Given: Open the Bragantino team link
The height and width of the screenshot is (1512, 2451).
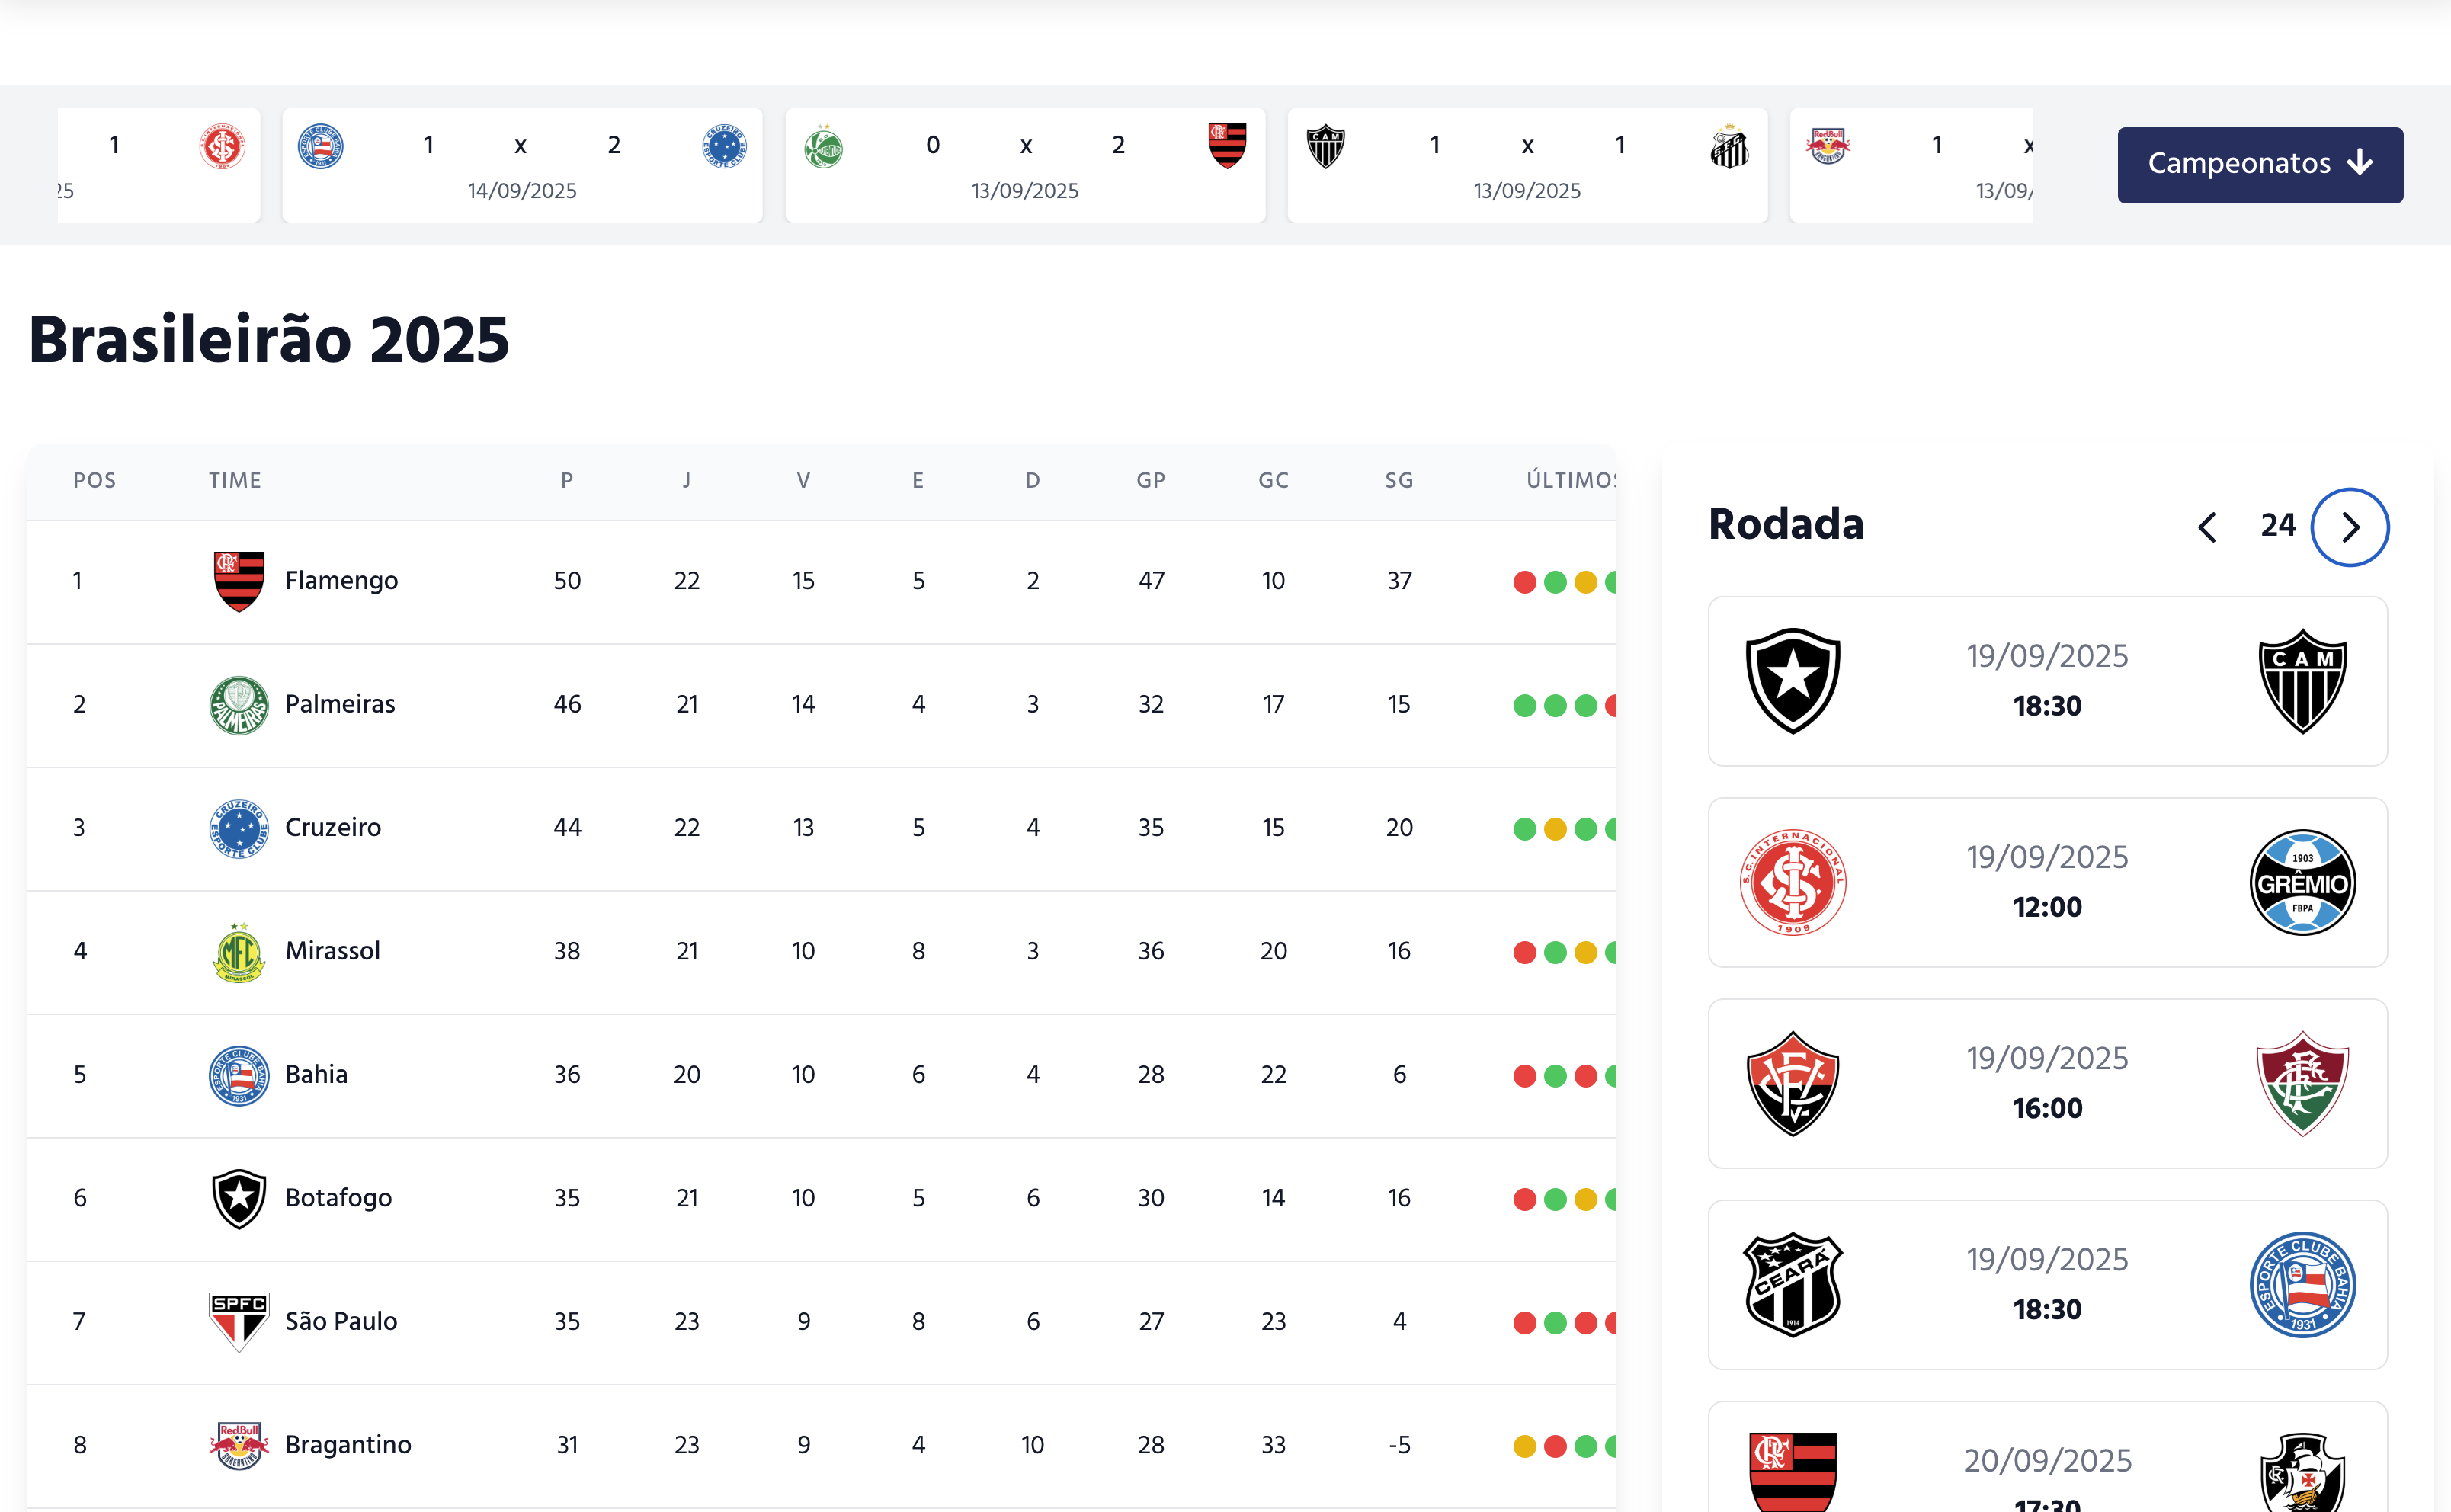Looking at the screenshot, I should [348, 1445].
